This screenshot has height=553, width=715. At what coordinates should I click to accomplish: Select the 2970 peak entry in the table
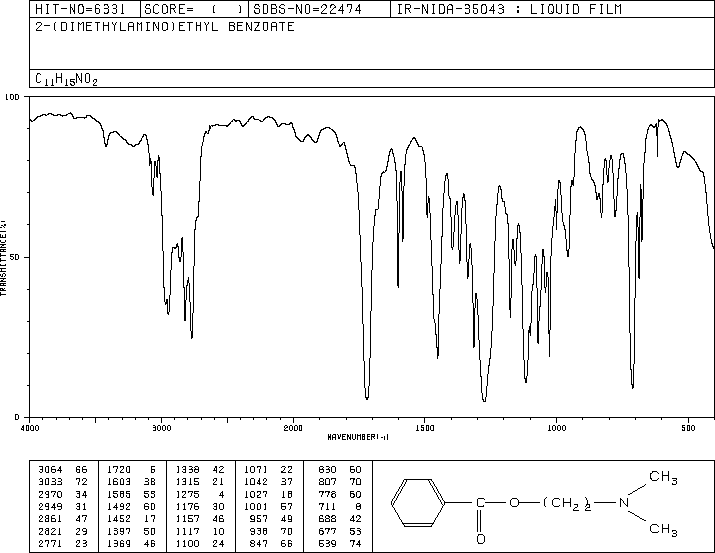tap(63, 494)
